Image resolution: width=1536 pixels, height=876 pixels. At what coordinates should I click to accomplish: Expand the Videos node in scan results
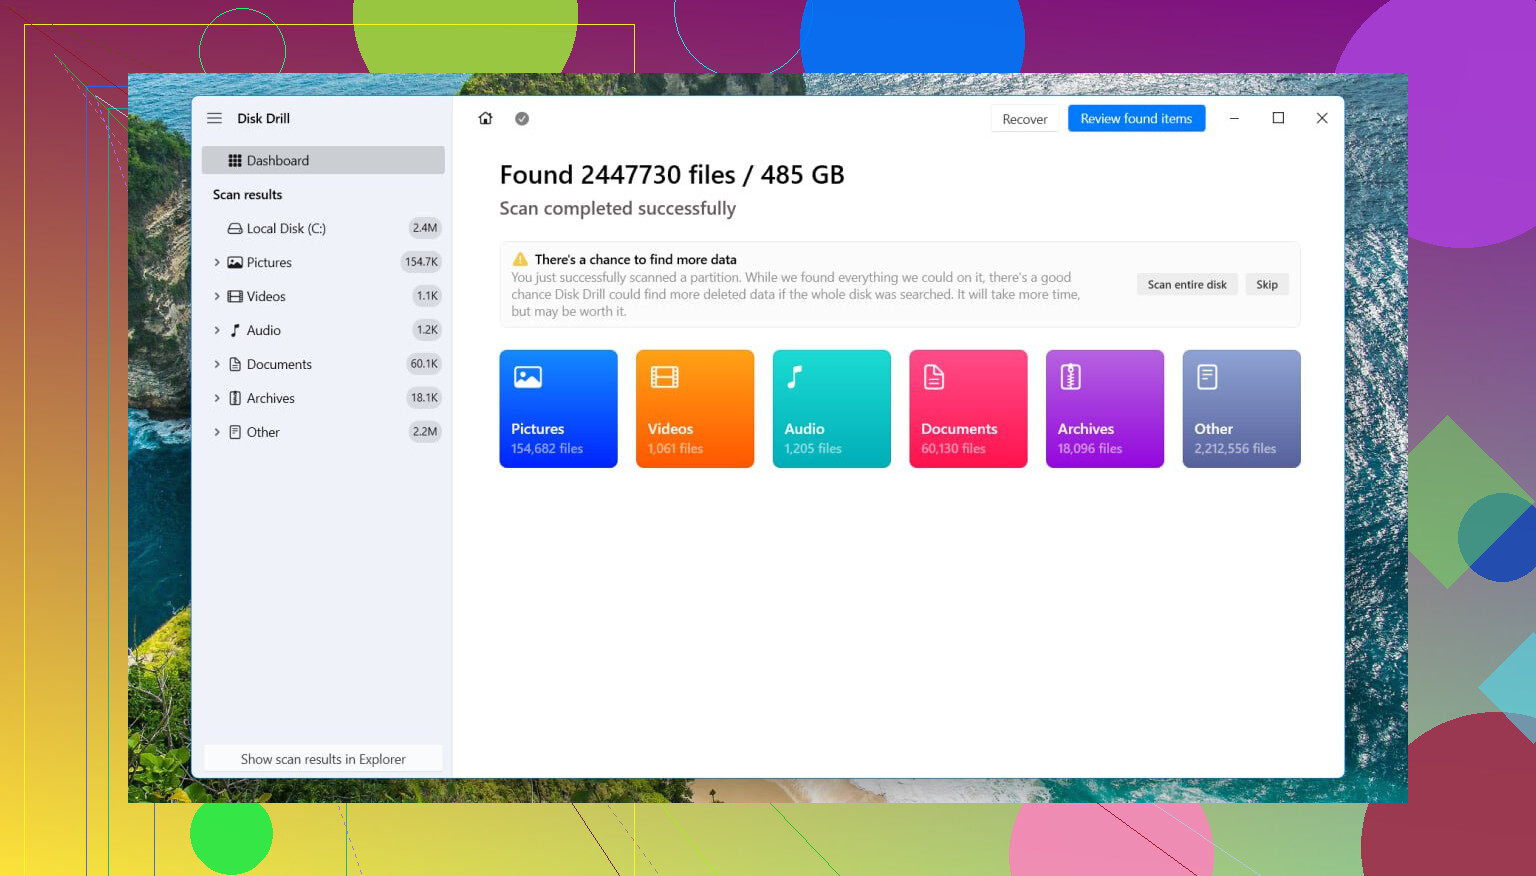[x=217, y=296]
